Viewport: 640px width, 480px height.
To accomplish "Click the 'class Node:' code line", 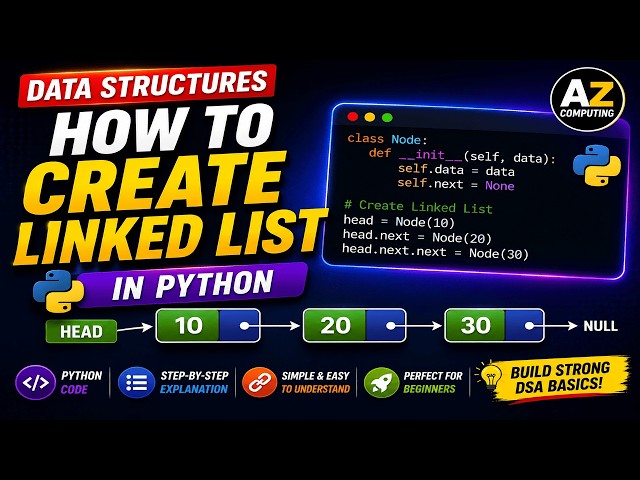I will pos(387,139).
